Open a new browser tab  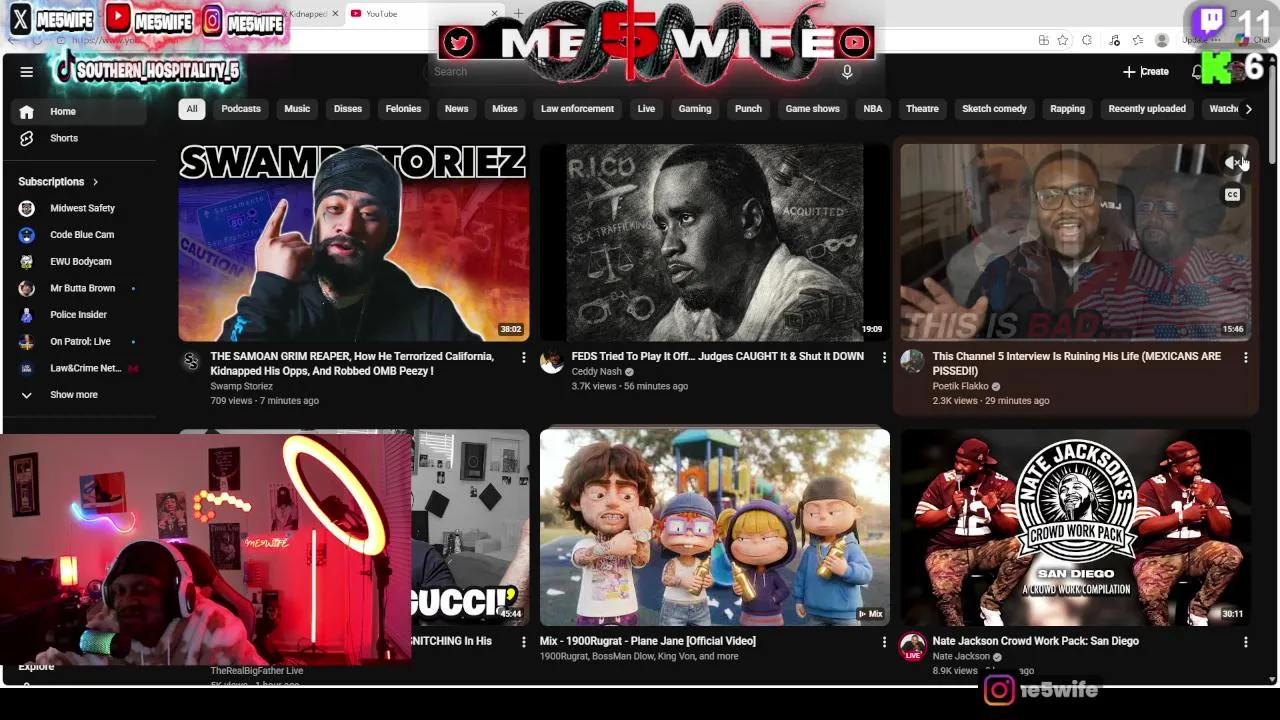coord(518,14)
